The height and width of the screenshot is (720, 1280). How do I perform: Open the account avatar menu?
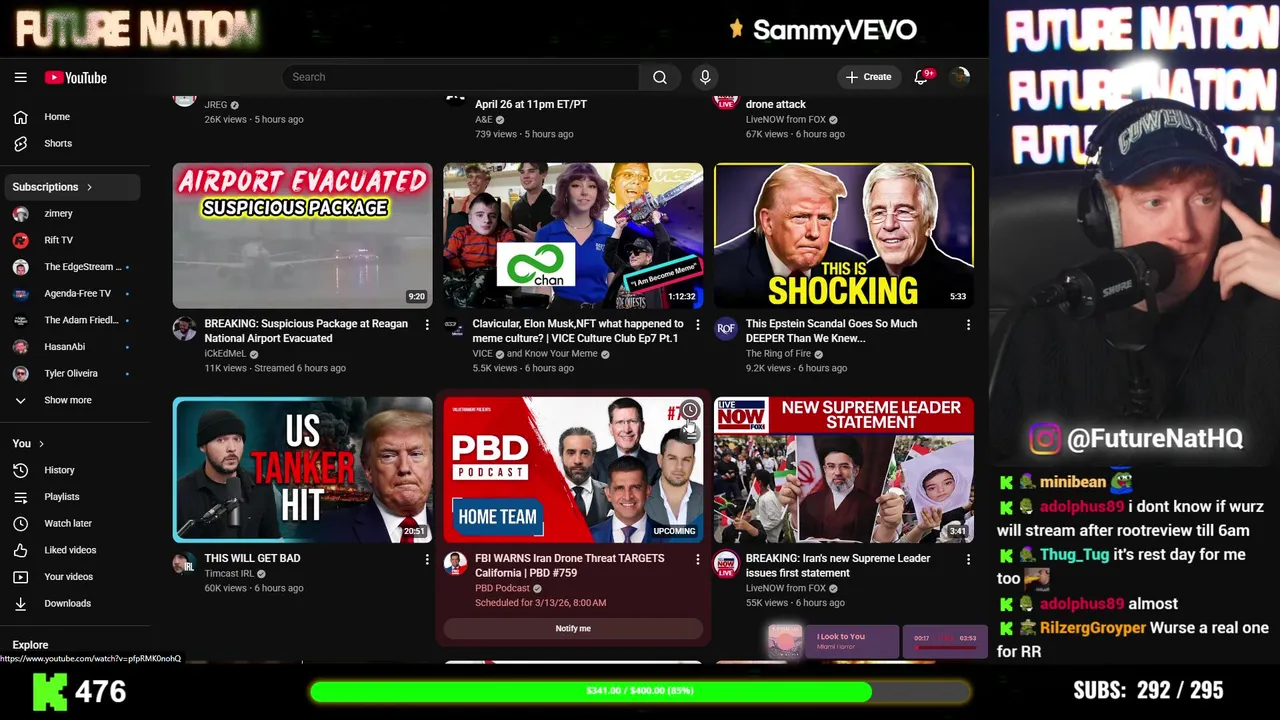pos(959,77)
